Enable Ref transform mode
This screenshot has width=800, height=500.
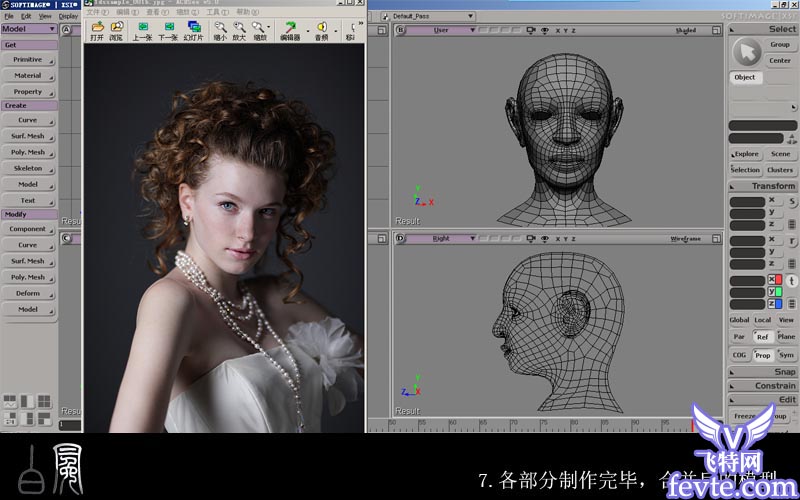pos(762,337)
